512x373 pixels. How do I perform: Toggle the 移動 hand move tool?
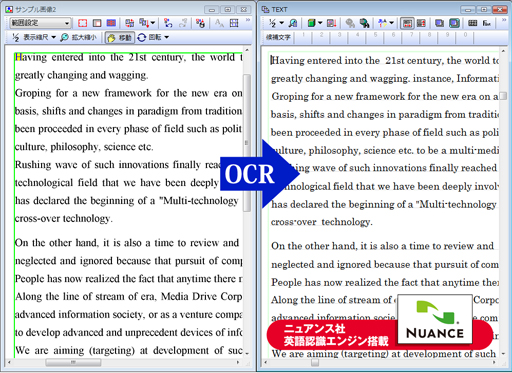(120, 38)
